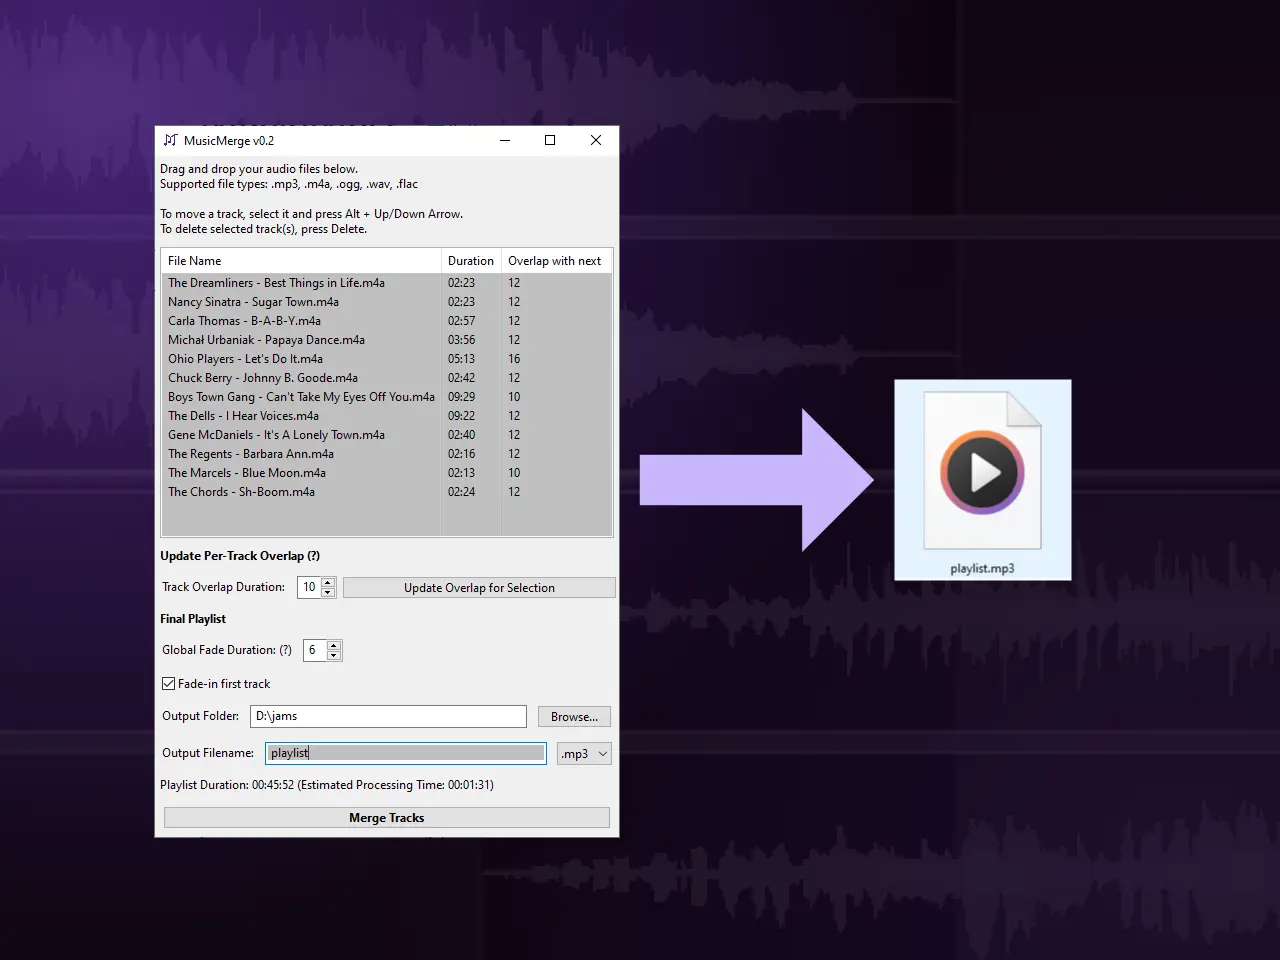Decrease Global Fade Duration with the down arrow
1280x960 pixels.
pos(334,655)
